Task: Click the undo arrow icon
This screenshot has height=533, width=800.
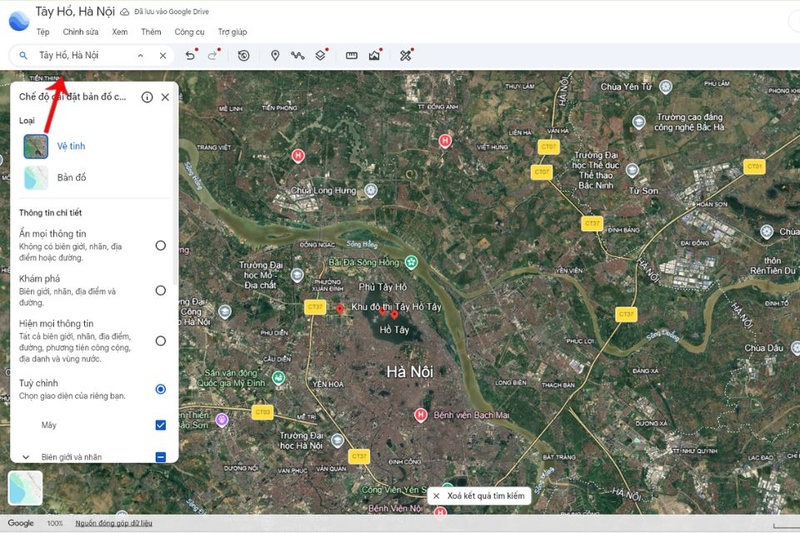Action: coord(190,55)
